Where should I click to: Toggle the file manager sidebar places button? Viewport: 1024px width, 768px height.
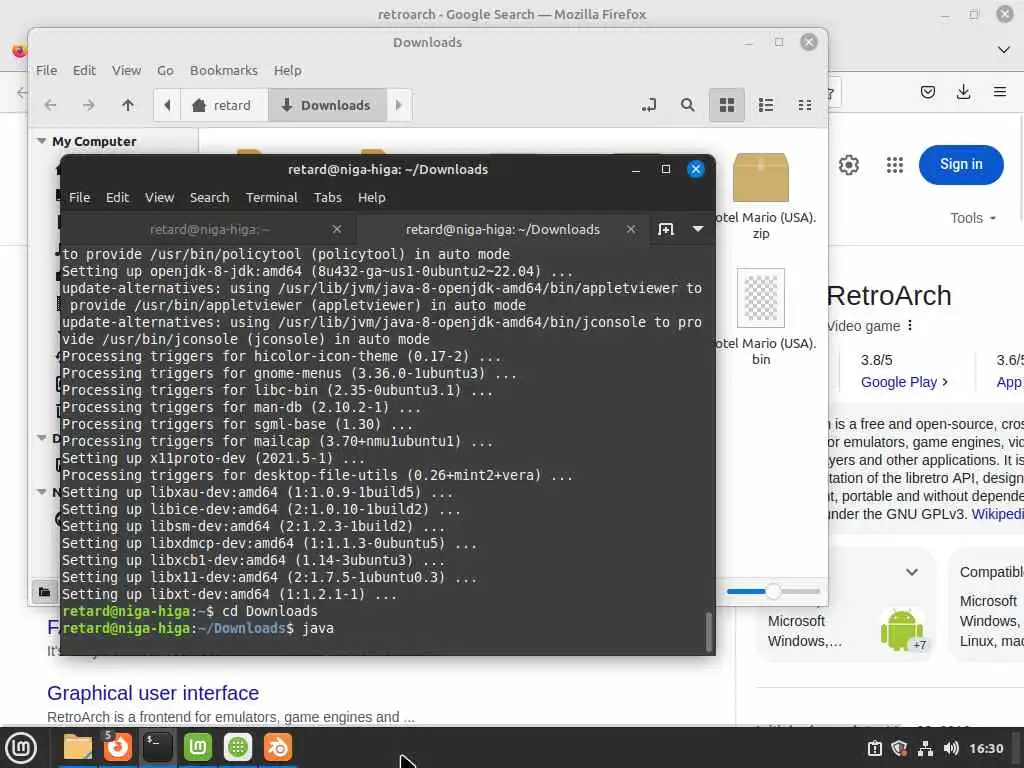click(x=44, y=592)
